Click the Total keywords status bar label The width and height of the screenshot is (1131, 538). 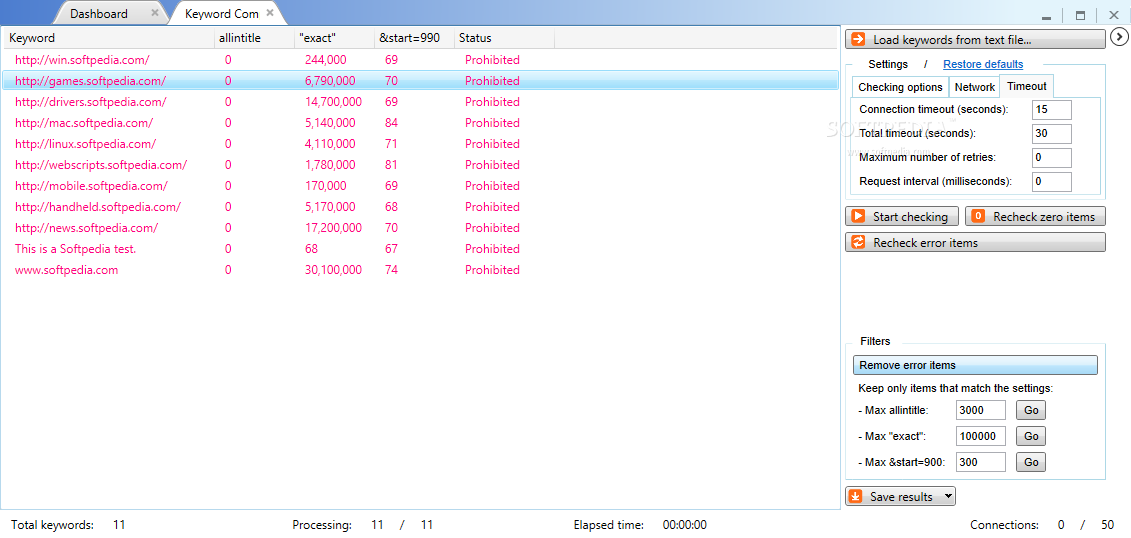click(x=53, y=525)
